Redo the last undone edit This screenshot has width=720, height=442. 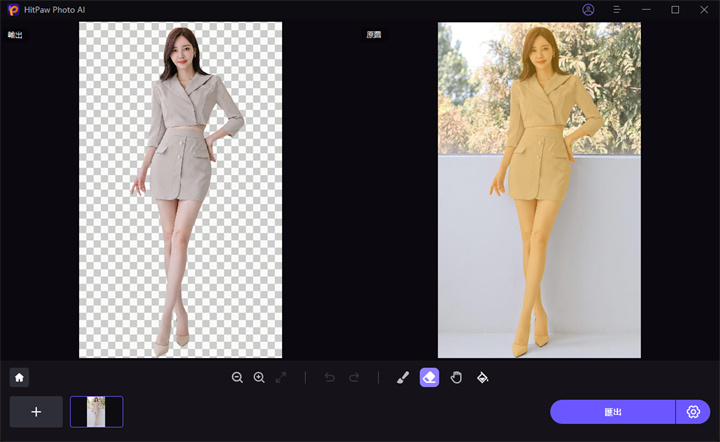[x=354, y=377]
